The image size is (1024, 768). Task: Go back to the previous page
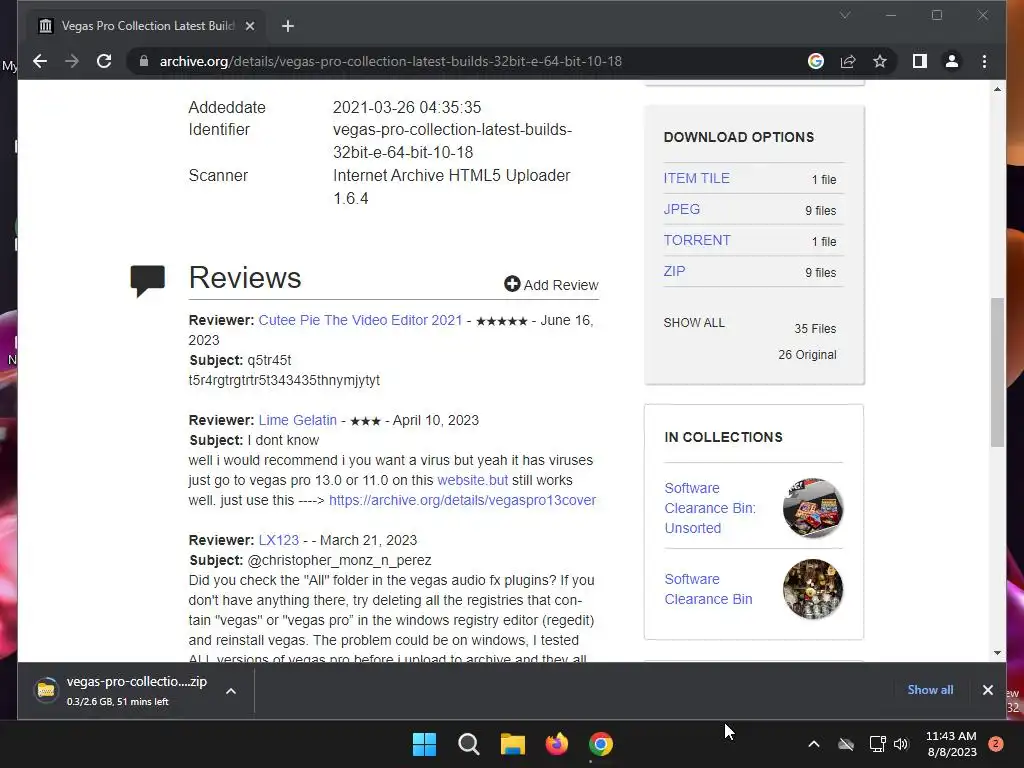click(40, 61)
